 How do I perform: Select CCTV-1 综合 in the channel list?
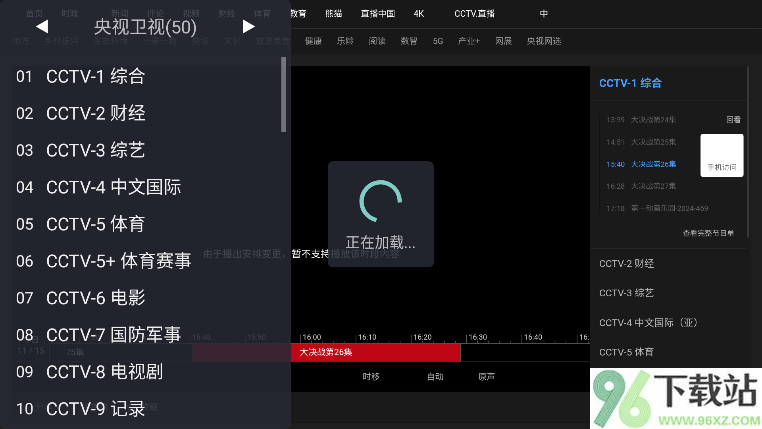click(x=95, y=77)
